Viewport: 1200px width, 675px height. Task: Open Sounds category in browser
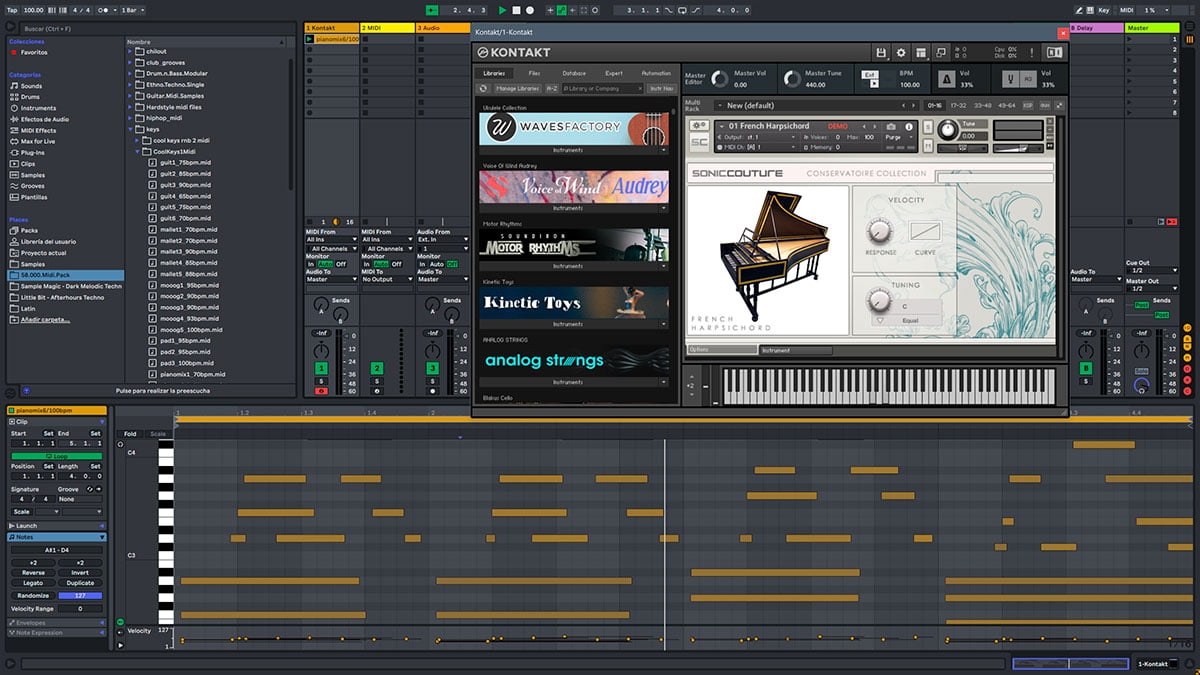point(31,86)
